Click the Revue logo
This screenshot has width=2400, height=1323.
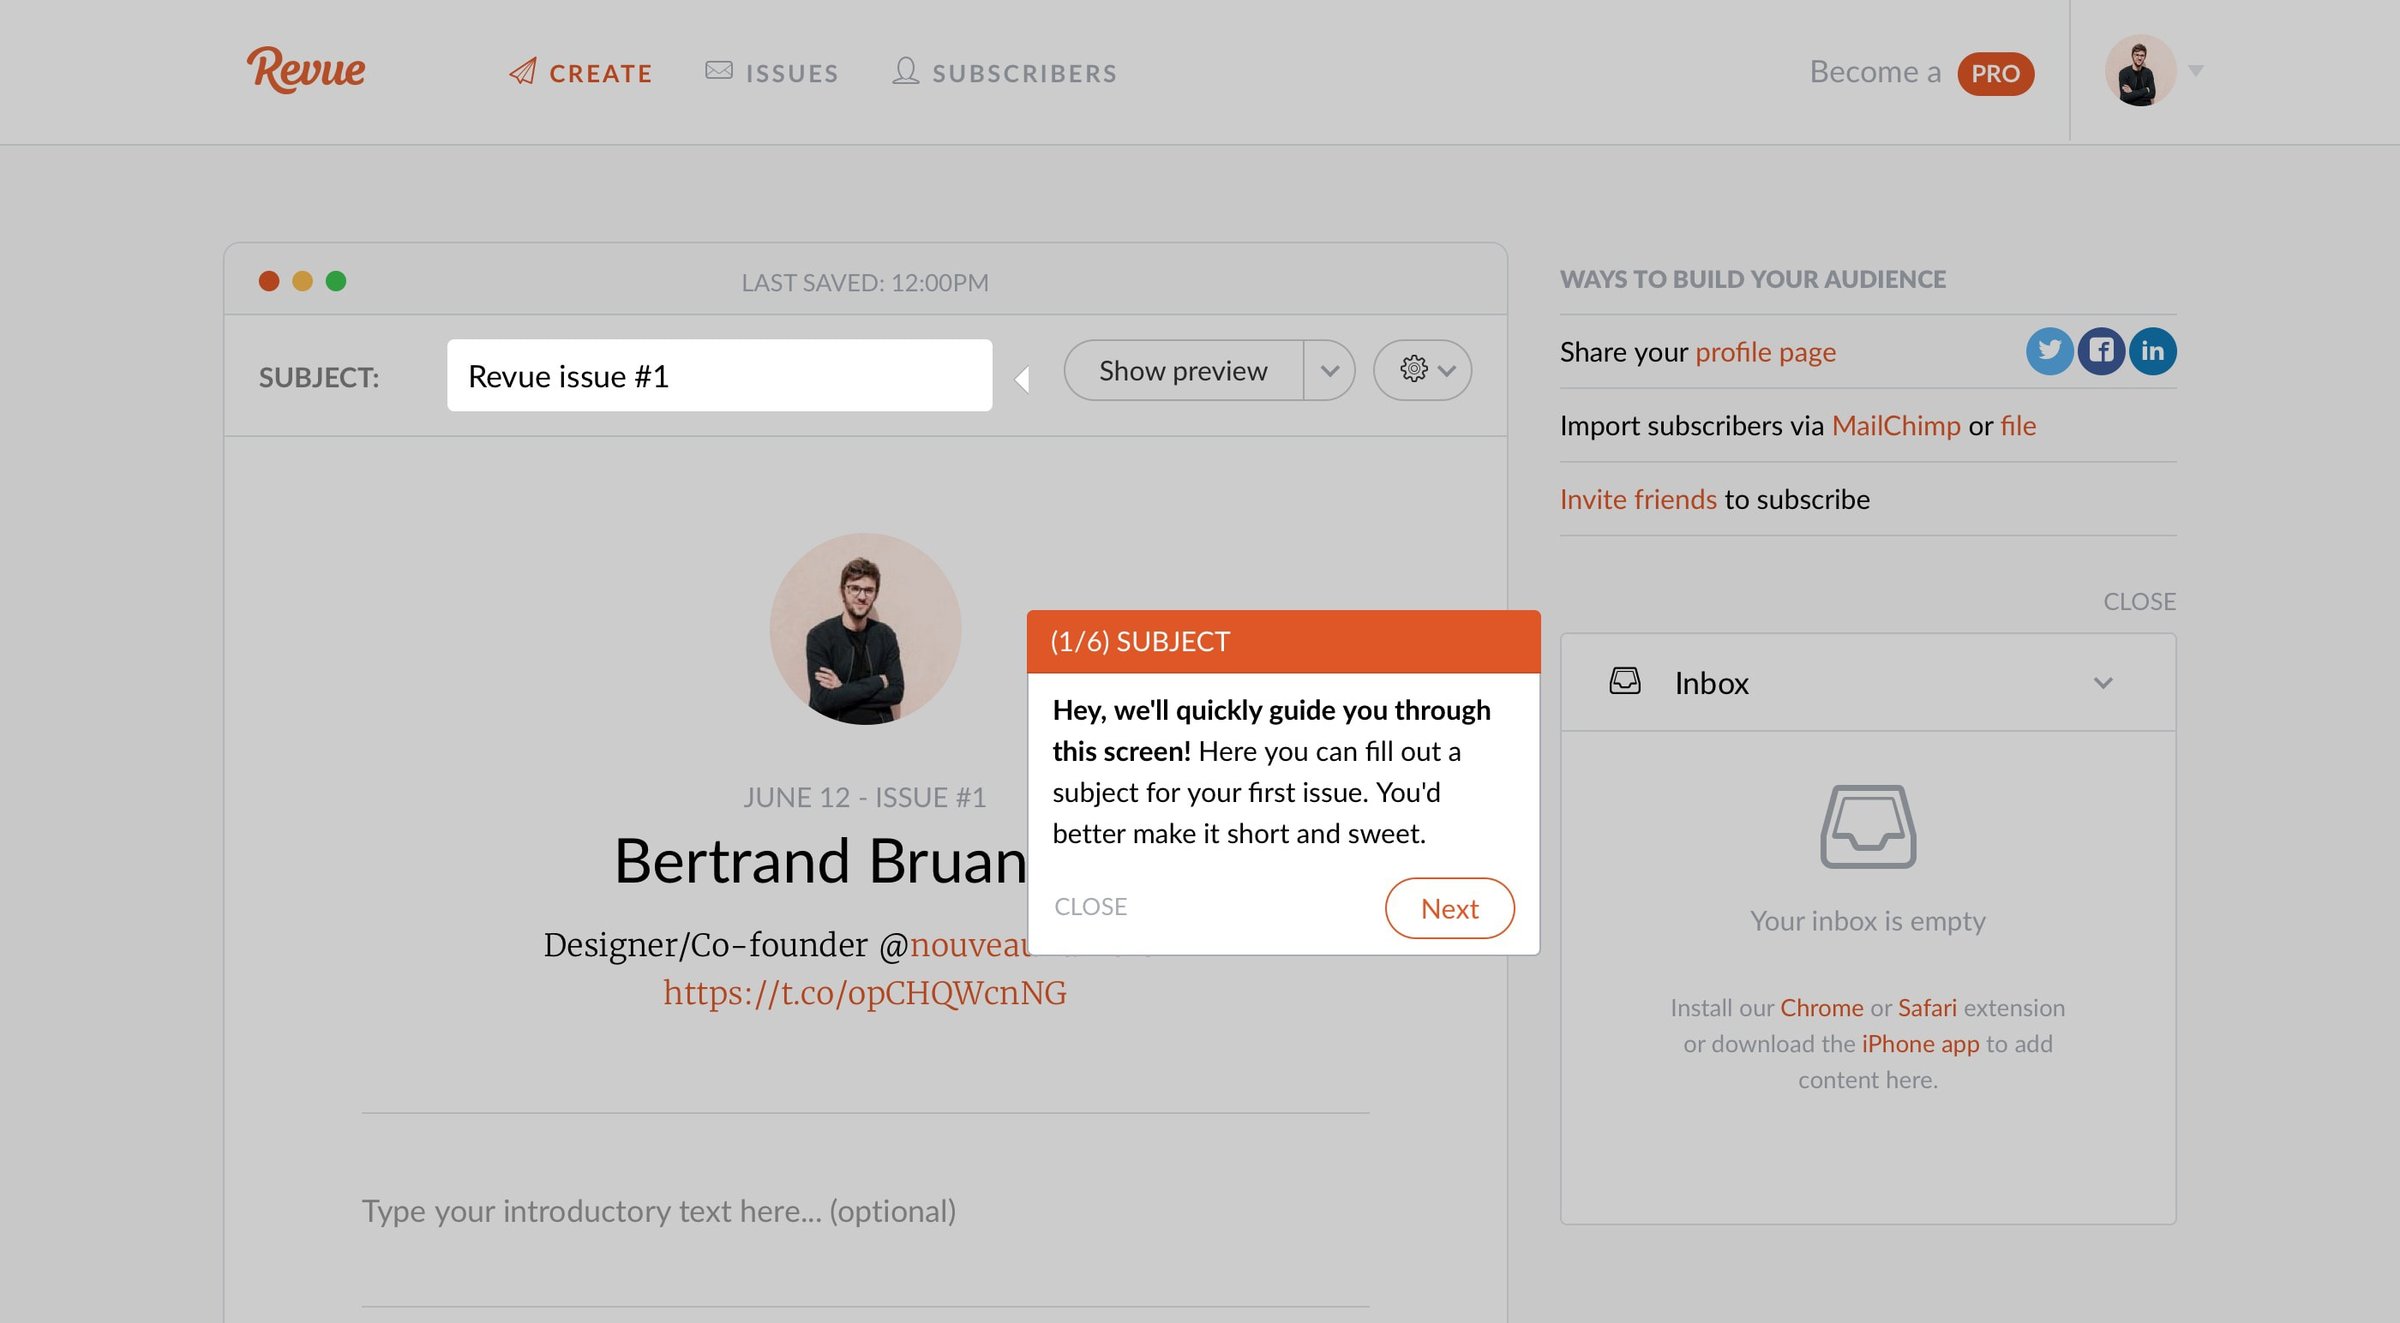(x=306, y=70)
